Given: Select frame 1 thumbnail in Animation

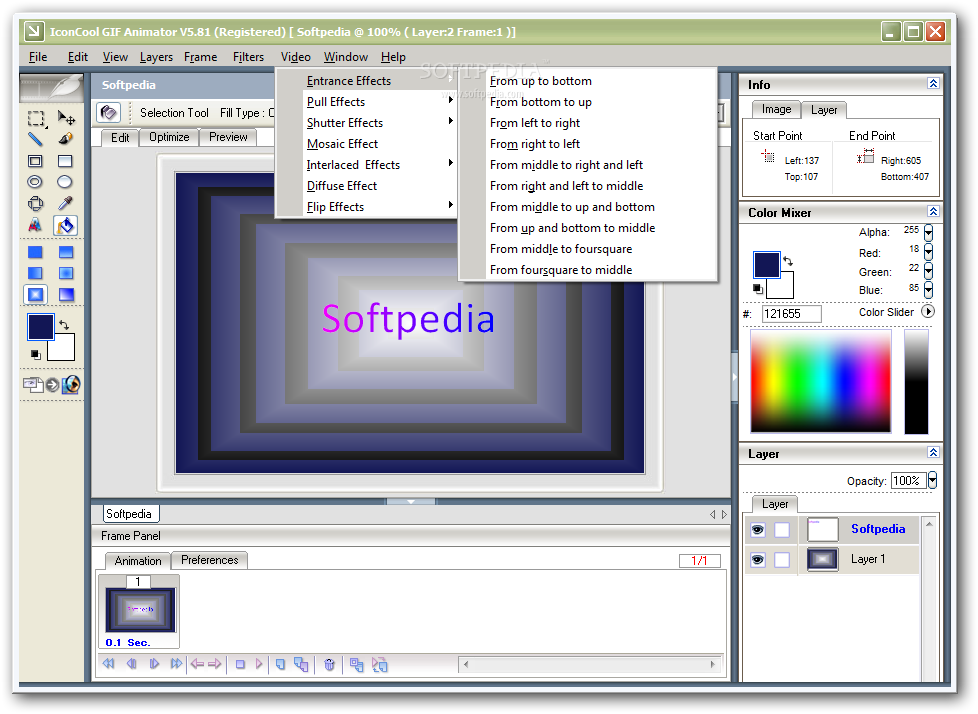Looking at the screenshot, I should pyautogui.click(x=140, y=610).
